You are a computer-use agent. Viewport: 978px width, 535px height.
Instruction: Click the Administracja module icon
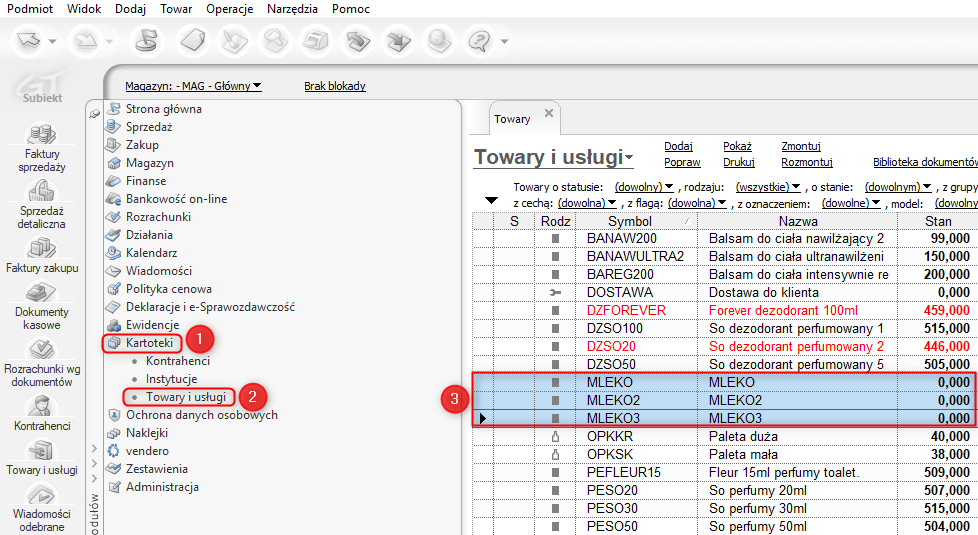pos(113,487)
